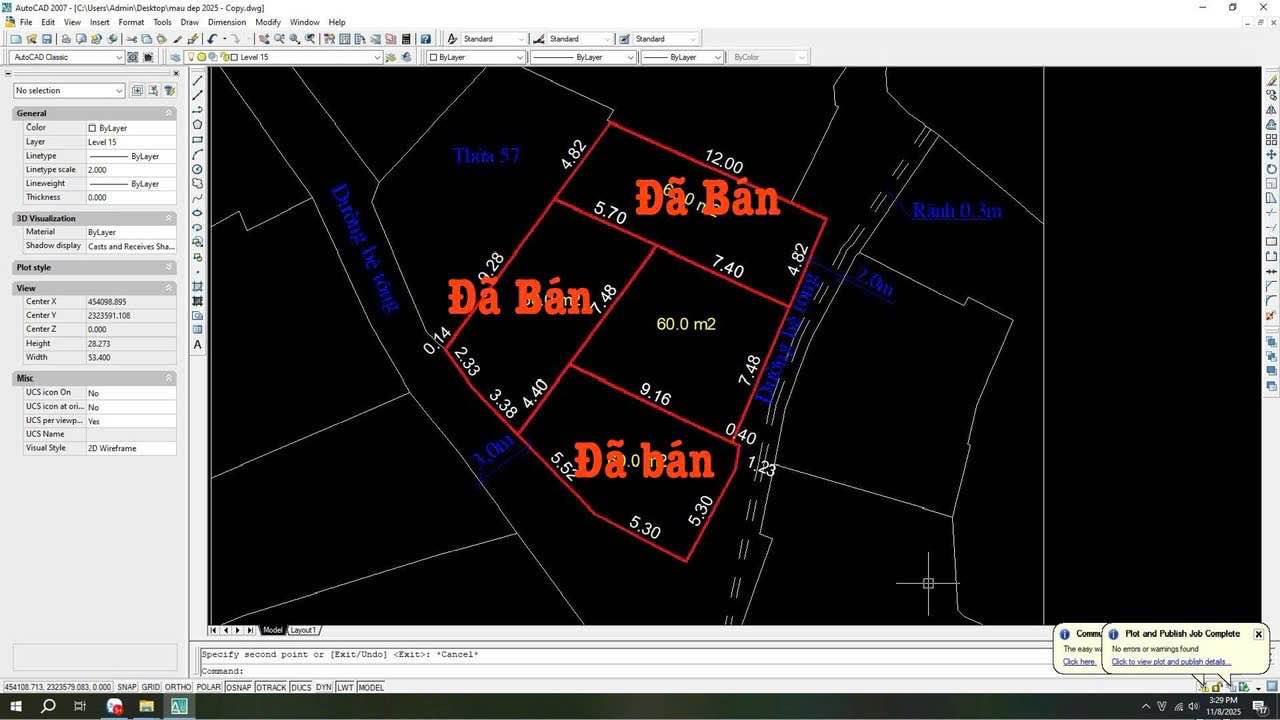Click the Zoom Realtime icon
Viewport: 1280px width, 720px height.
pos(279,38)
